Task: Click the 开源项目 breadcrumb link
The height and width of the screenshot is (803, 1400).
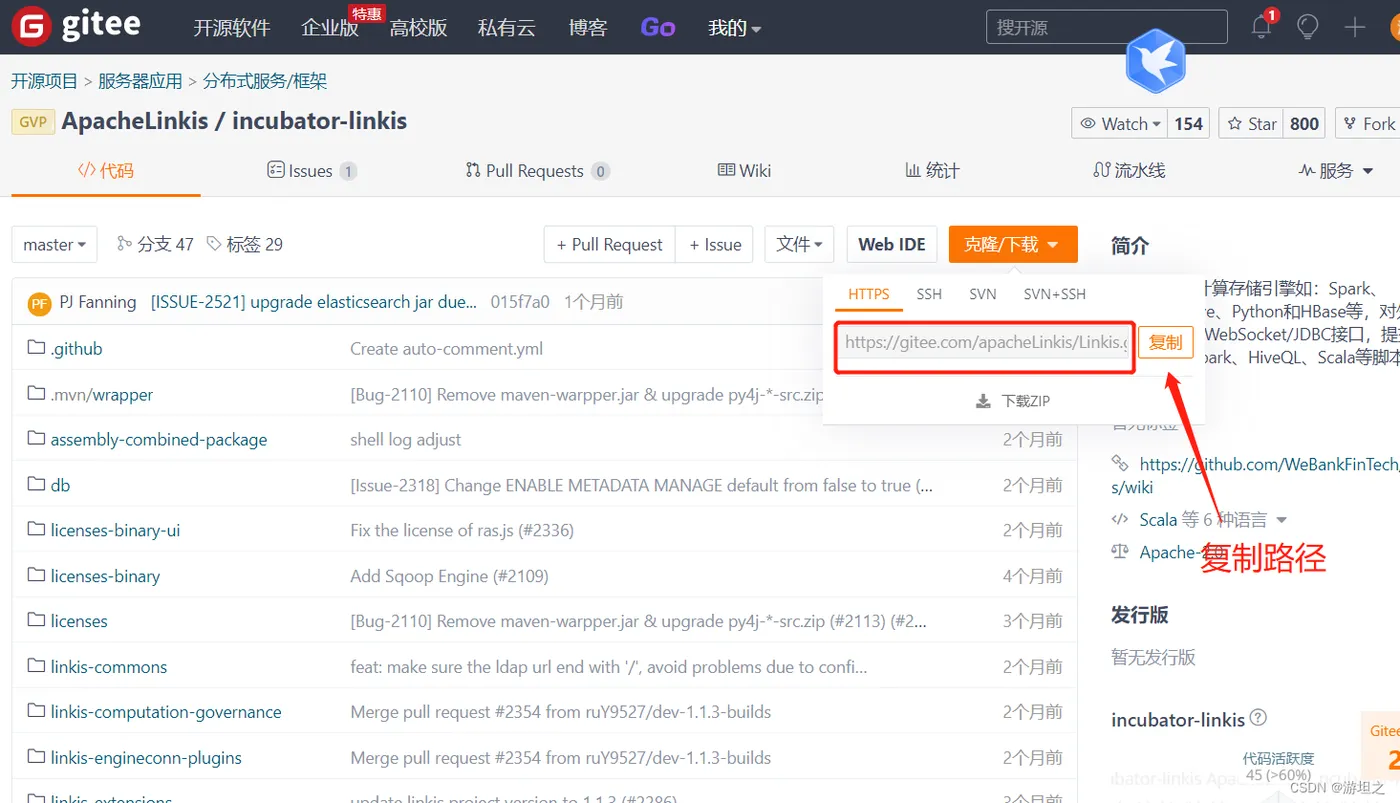Action: pyautogui.click(x=44, y=81)
